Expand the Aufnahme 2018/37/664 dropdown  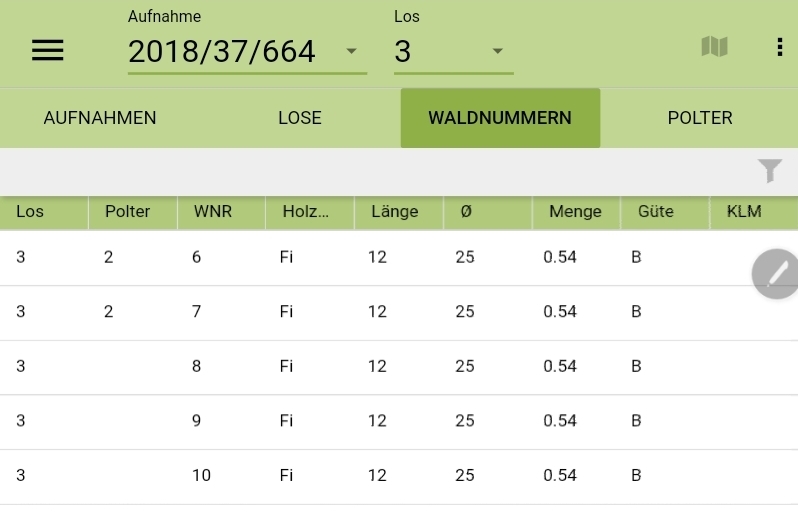[x=247, y=52]
